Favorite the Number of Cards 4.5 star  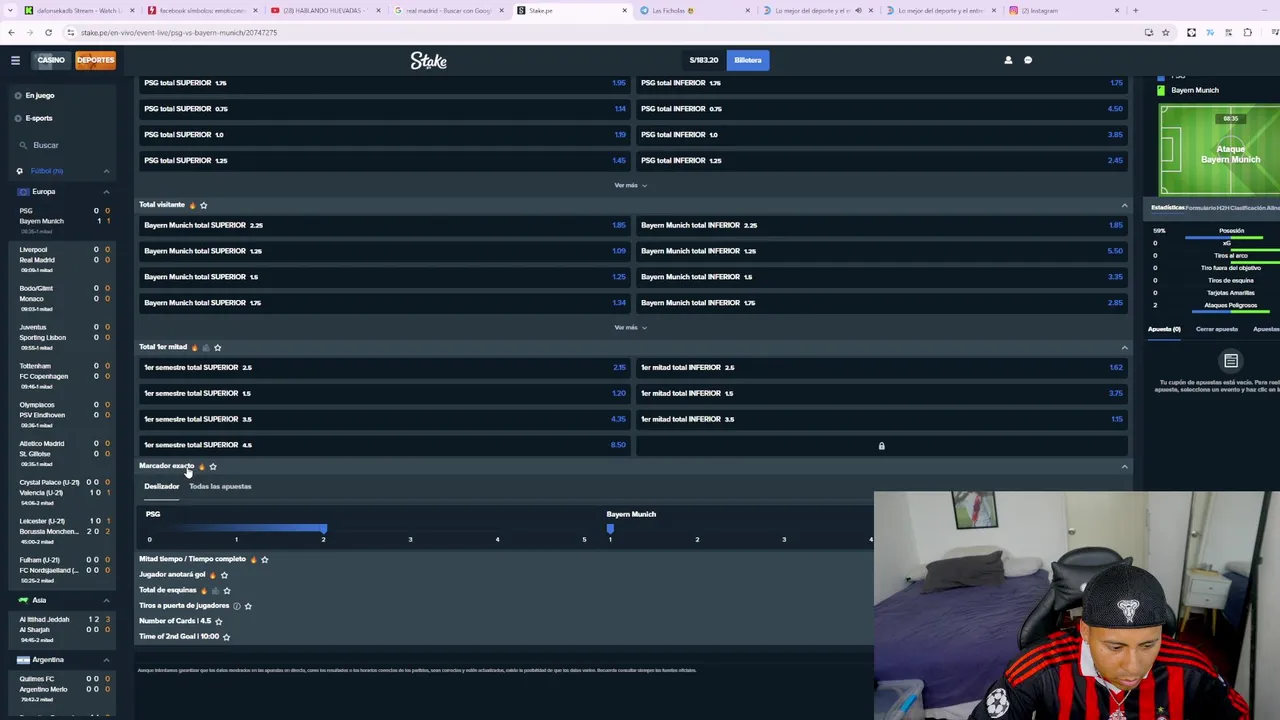coord(218,621)
